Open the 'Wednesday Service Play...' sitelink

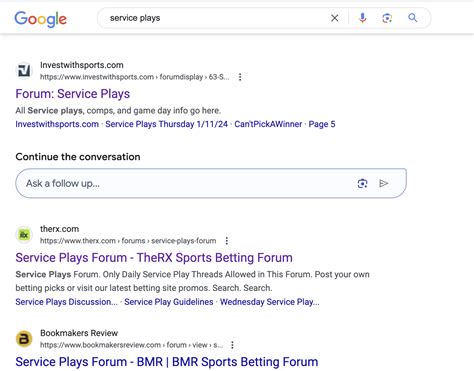270,302
